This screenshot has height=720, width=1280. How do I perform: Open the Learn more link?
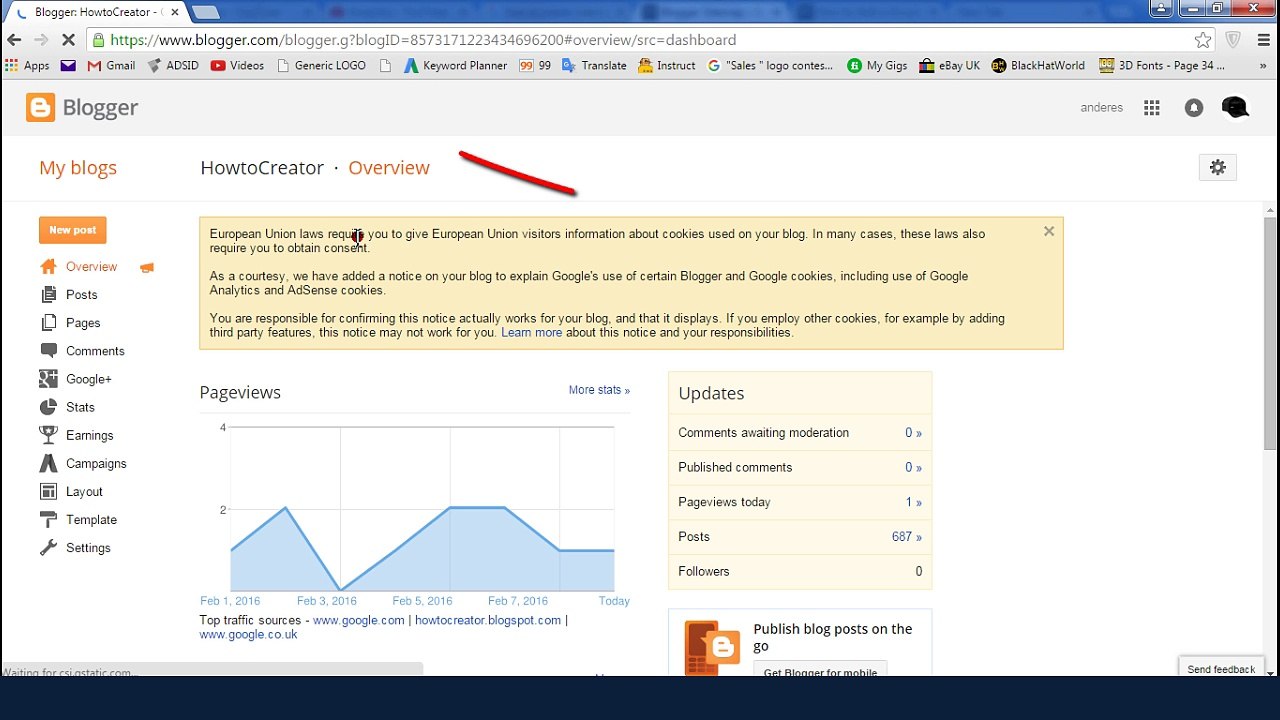point(532,333)
